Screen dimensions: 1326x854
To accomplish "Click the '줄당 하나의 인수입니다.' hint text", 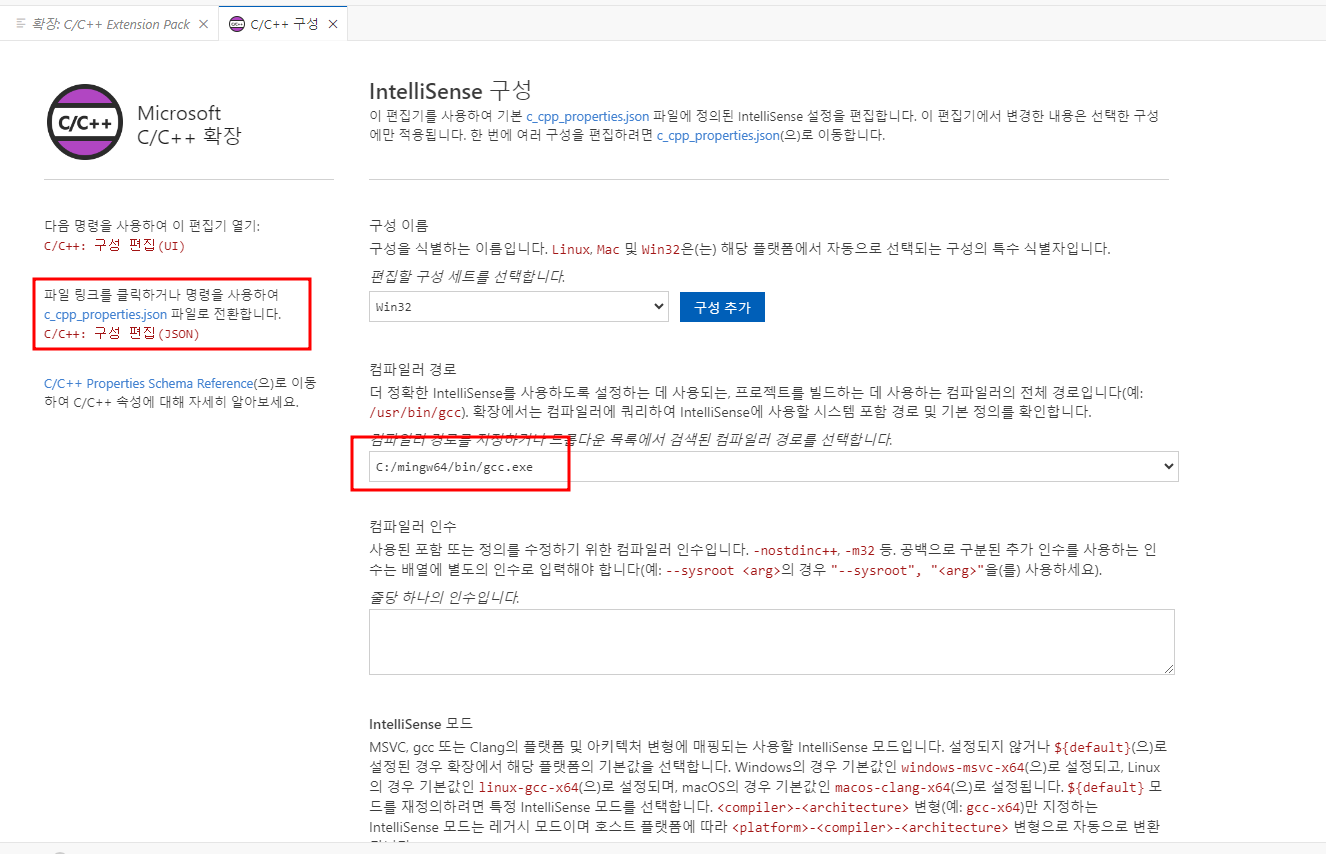I will pyautogui.click(x=444, y=597).
